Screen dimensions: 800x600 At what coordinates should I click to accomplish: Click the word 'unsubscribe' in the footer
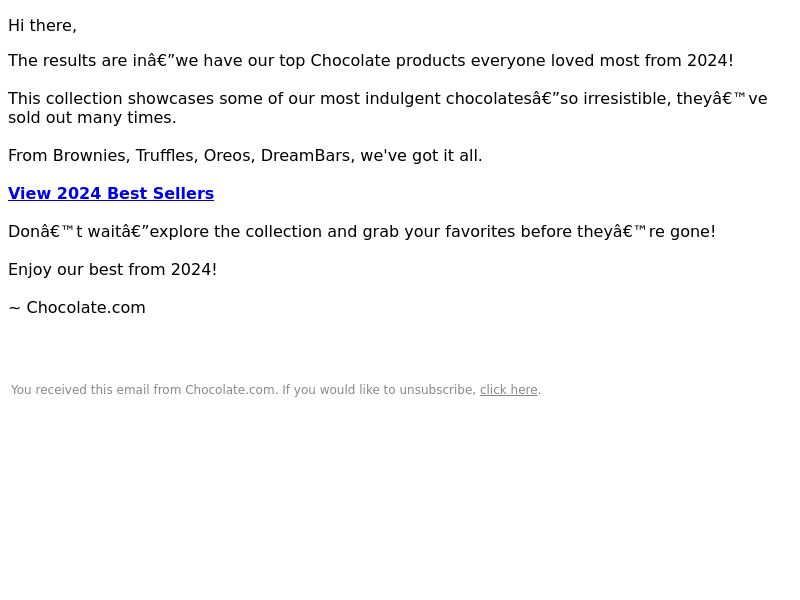436,390
